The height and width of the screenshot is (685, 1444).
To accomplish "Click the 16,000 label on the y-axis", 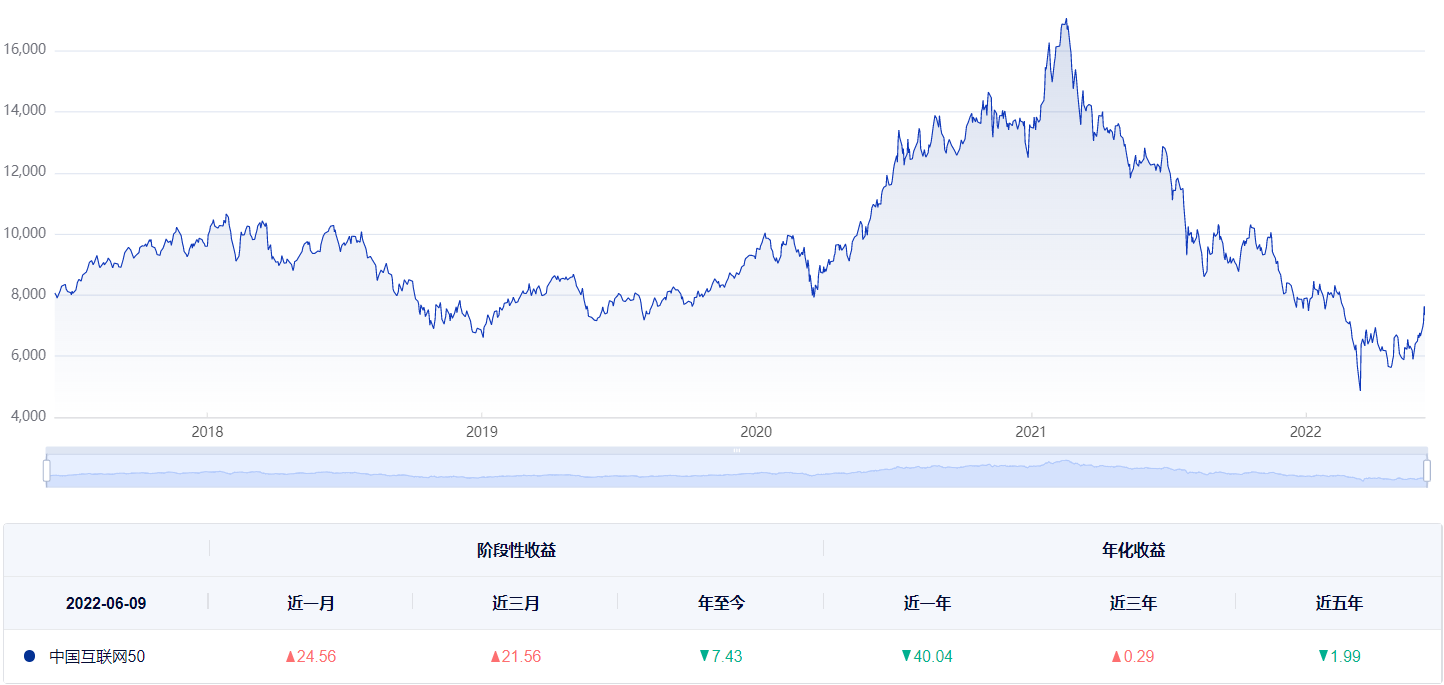I will coord(26,49).
